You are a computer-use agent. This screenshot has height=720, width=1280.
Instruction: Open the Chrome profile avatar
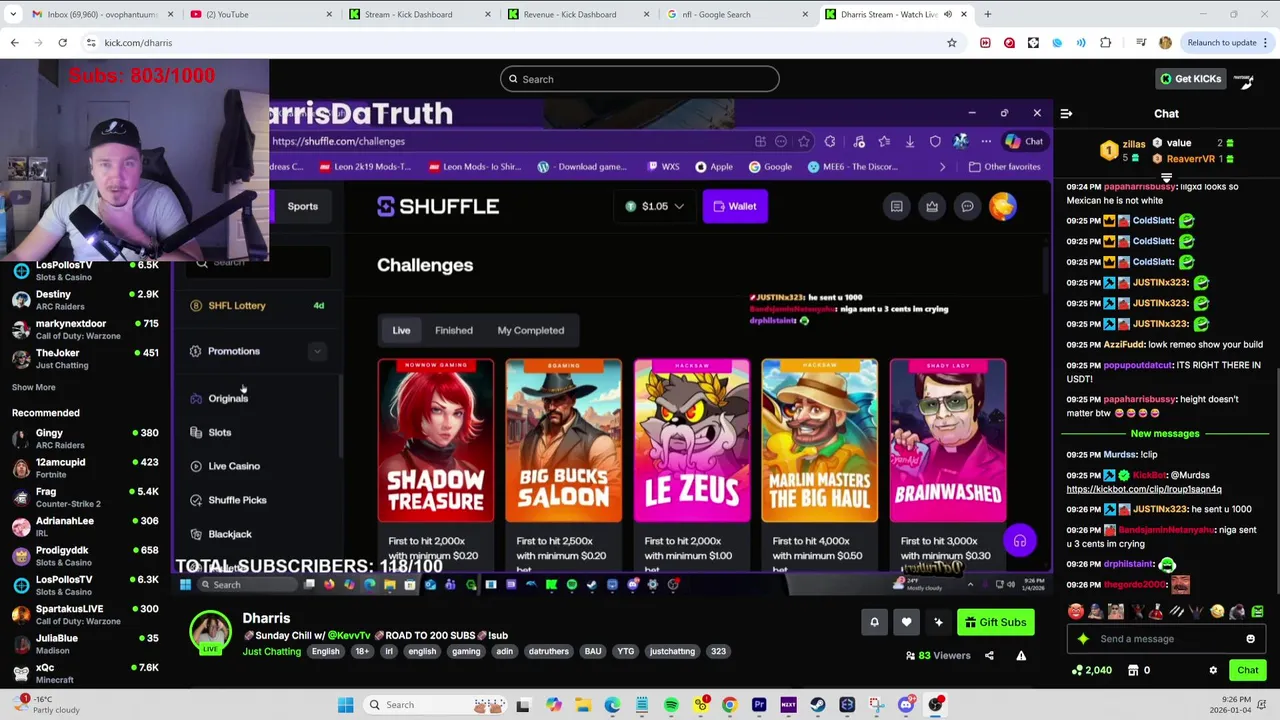tap(1165, 43)
